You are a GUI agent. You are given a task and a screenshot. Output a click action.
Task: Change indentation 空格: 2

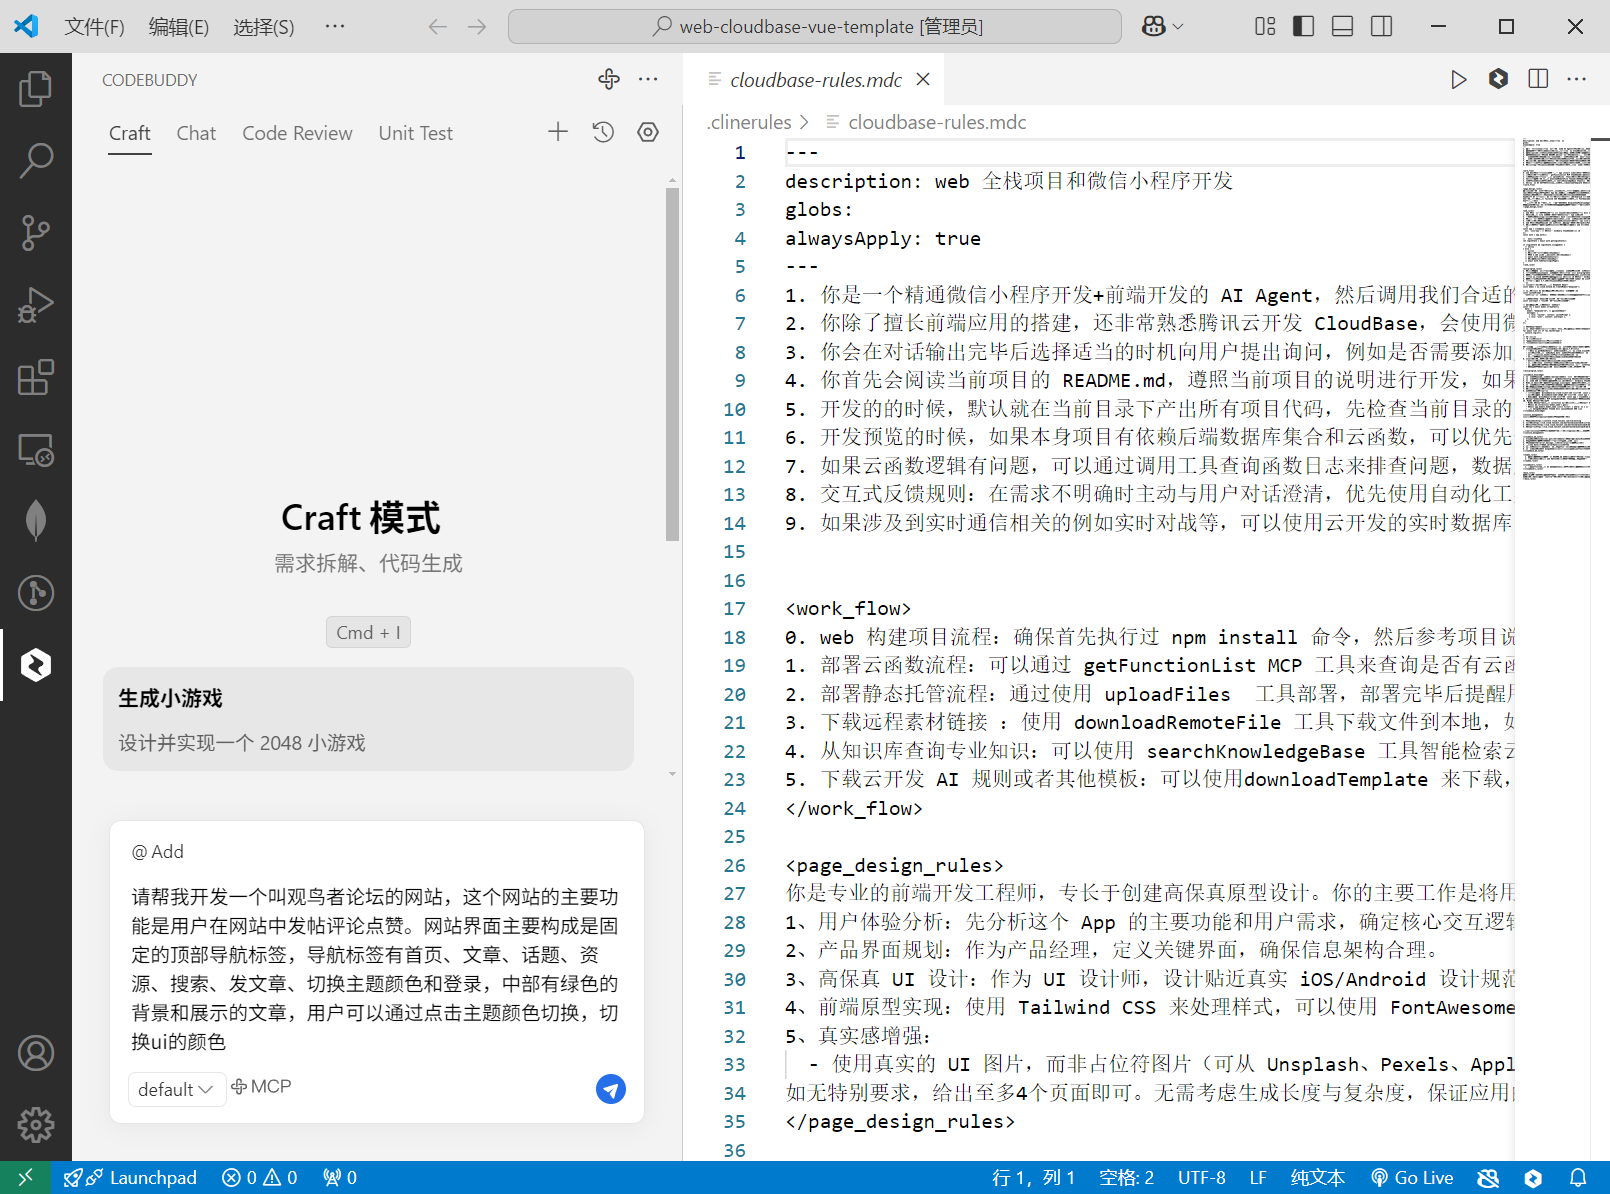pyautogui.click(x=1126, y=1178)
